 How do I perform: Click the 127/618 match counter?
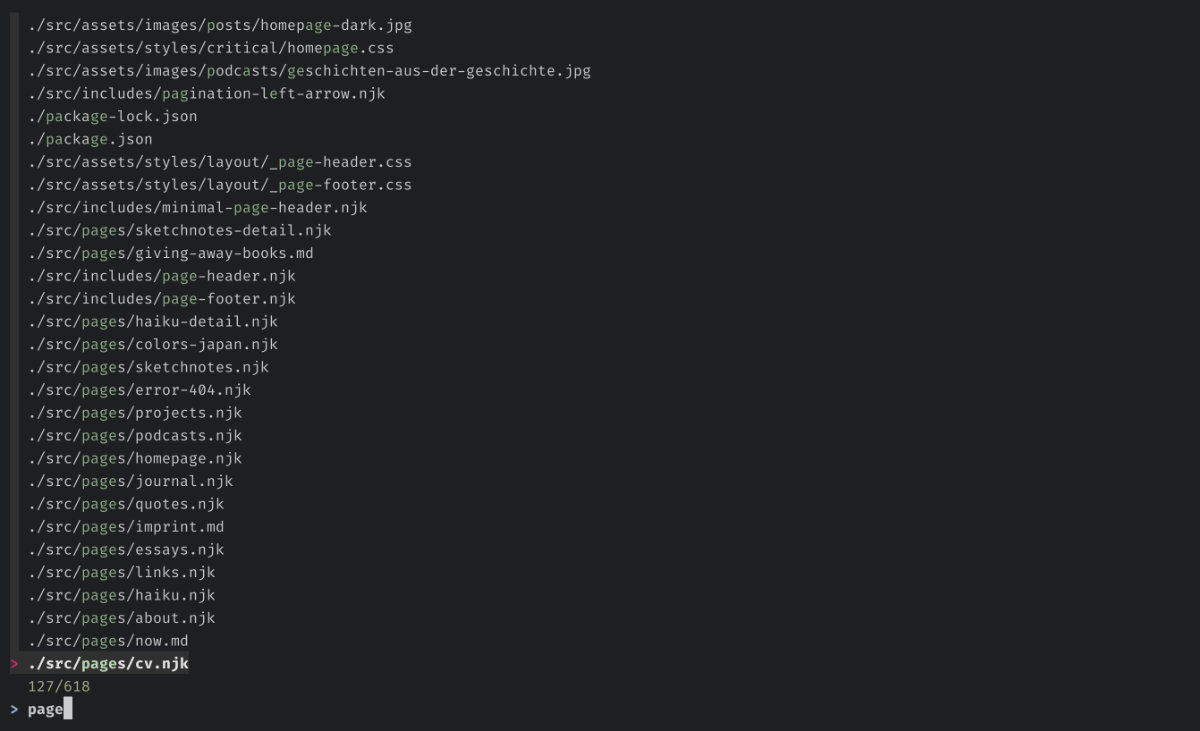[x=59, y=686]
